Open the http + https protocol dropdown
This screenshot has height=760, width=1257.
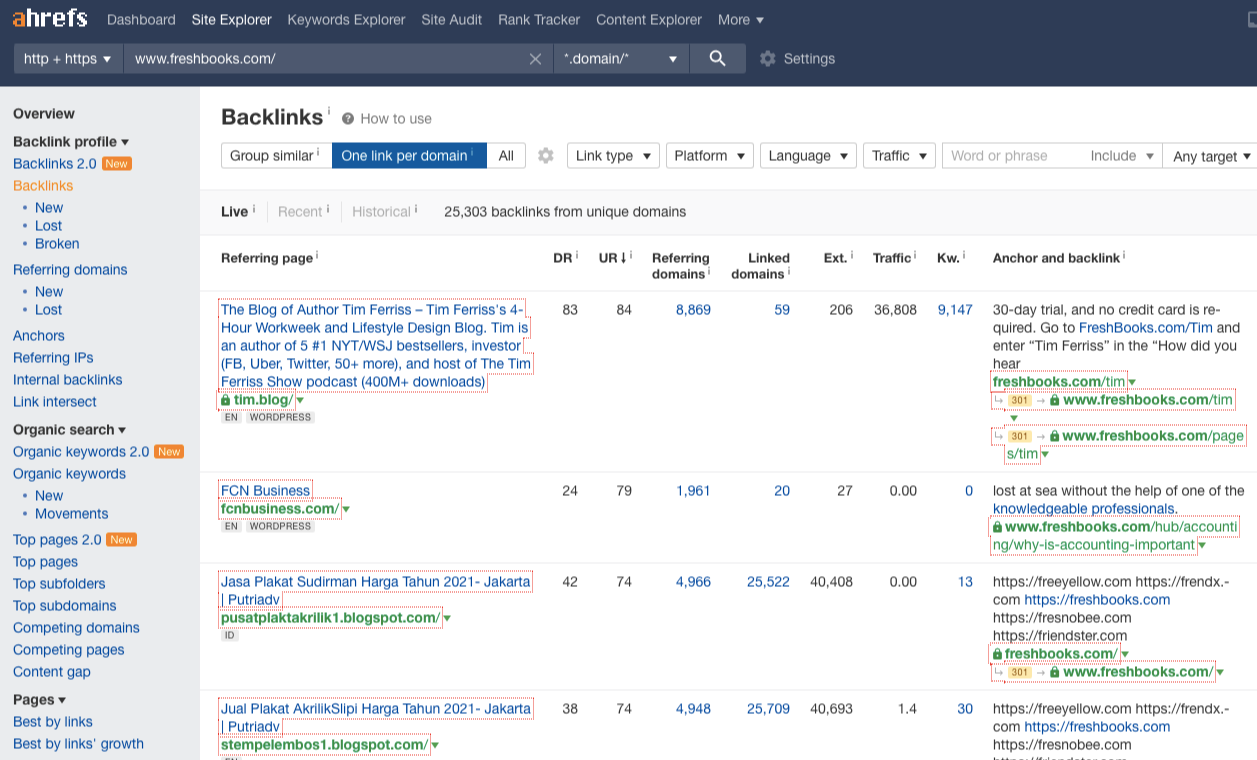tap(68, 59)
